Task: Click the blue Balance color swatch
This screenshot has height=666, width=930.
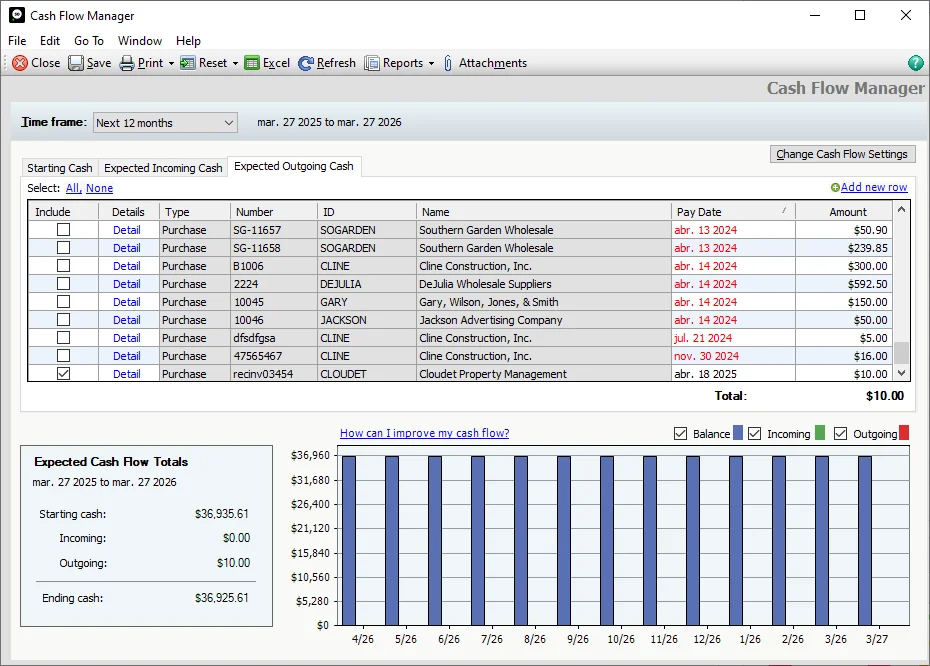Action: pos(738,434)
